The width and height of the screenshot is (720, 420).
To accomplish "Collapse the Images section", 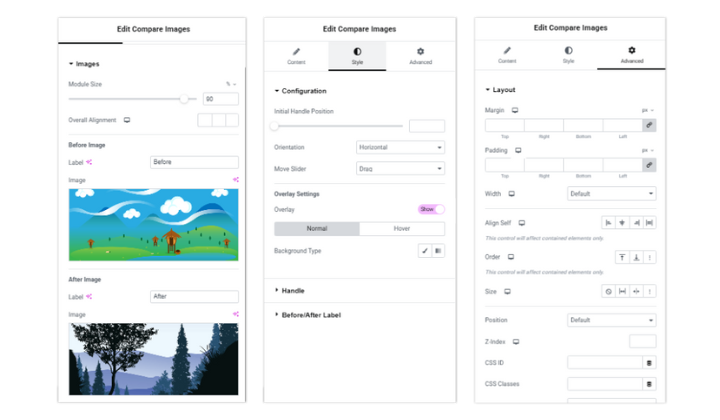I will [84, 64].
